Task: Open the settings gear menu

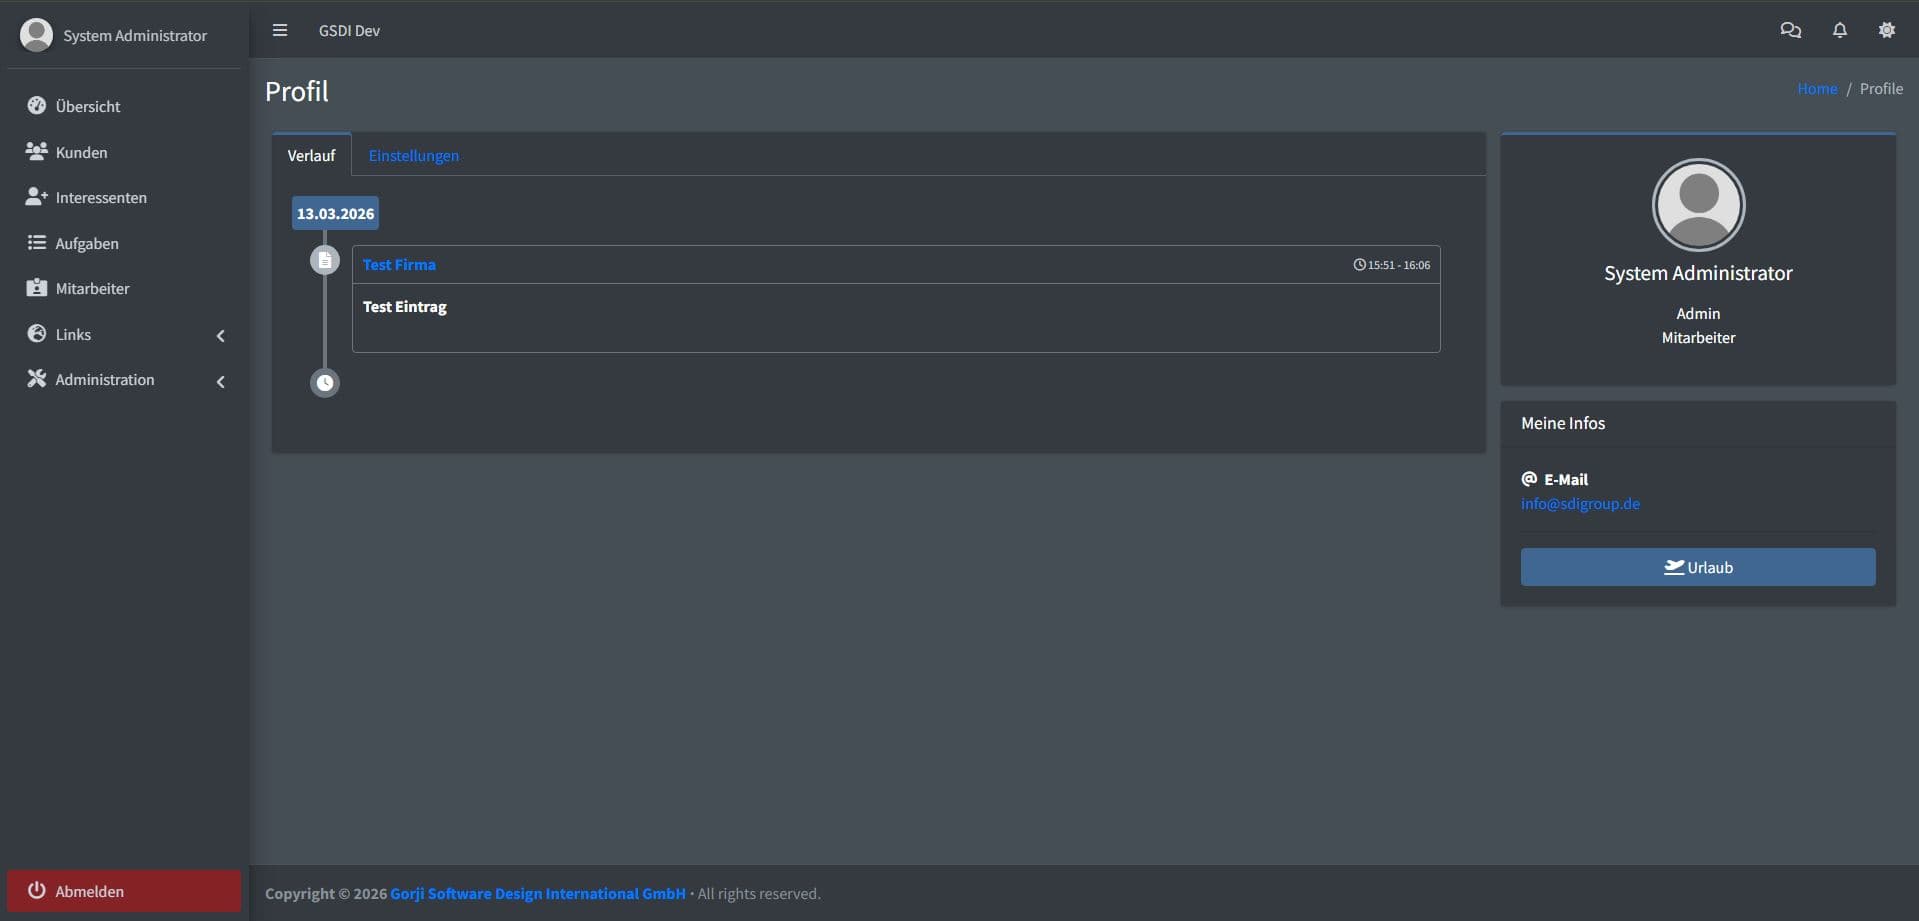Action: (1887, 30)
